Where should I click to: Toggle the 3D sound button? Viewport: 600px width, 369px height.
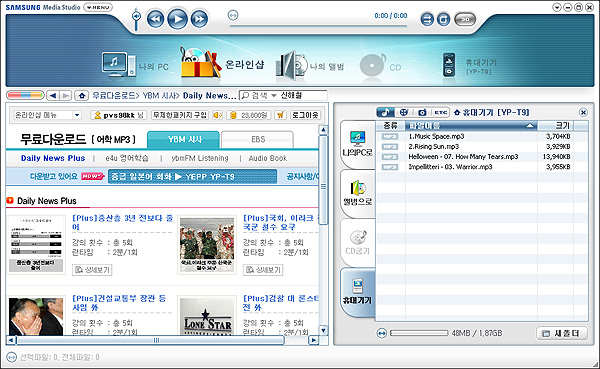tap(465, 19)
